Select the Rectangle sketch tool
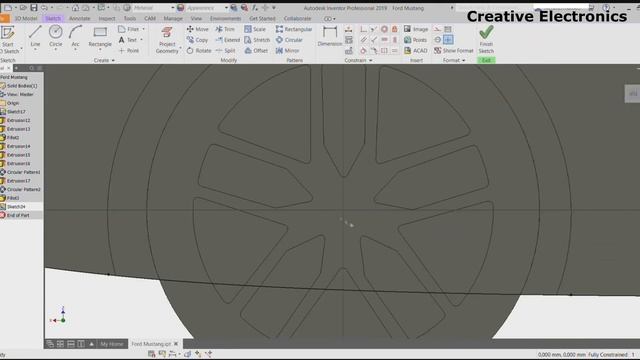The height and width of the screenshot is (360, 640). point(100,36)
